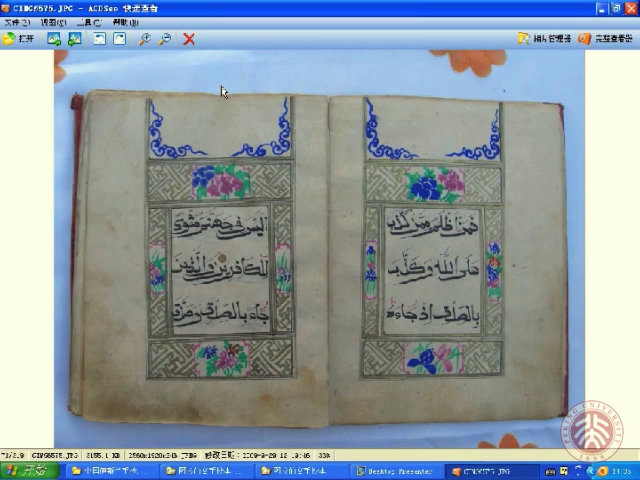
Task: Rotate the image clockwise
Action: pyautogui.click(x=120, y=39)
